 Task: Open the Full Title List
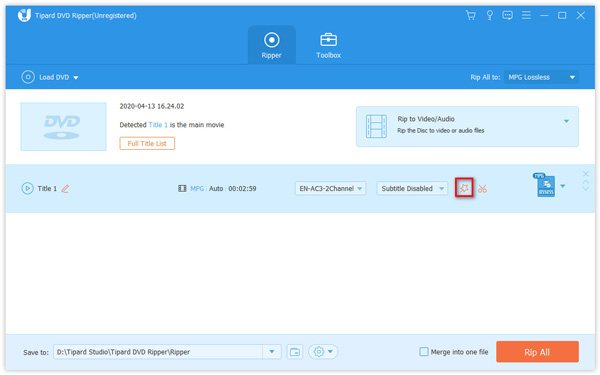[147, 143]
